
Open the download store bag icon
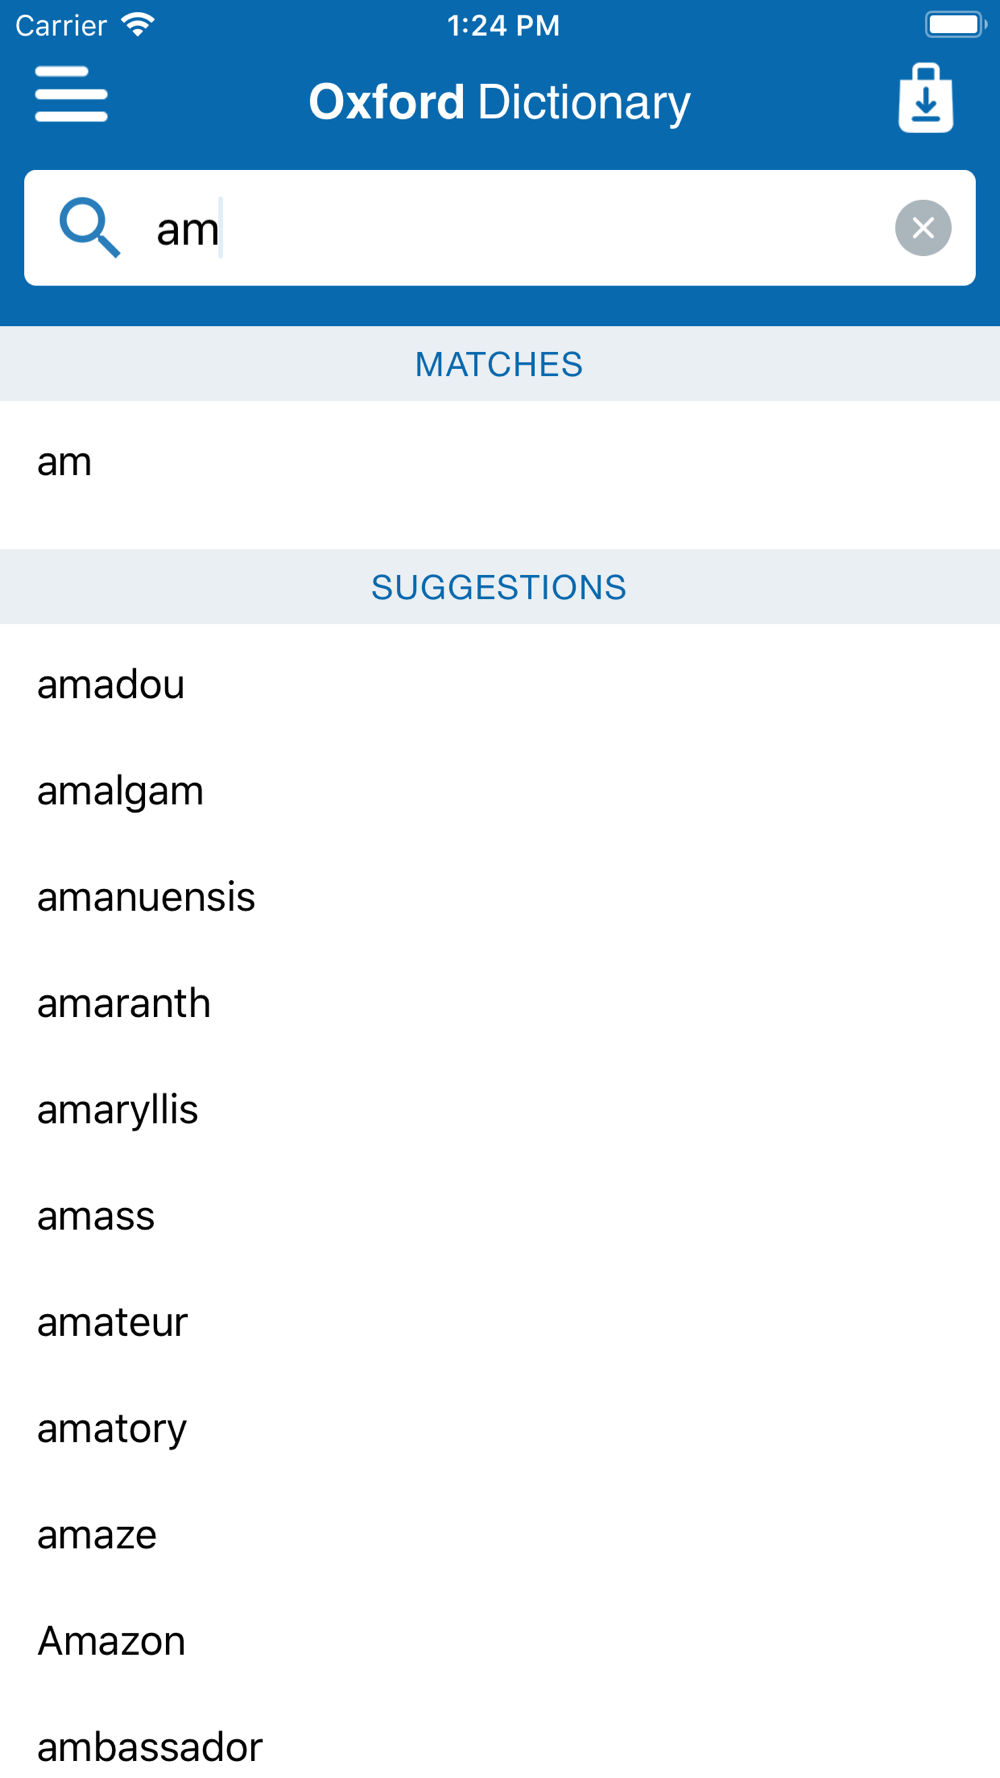pos(925,98)
